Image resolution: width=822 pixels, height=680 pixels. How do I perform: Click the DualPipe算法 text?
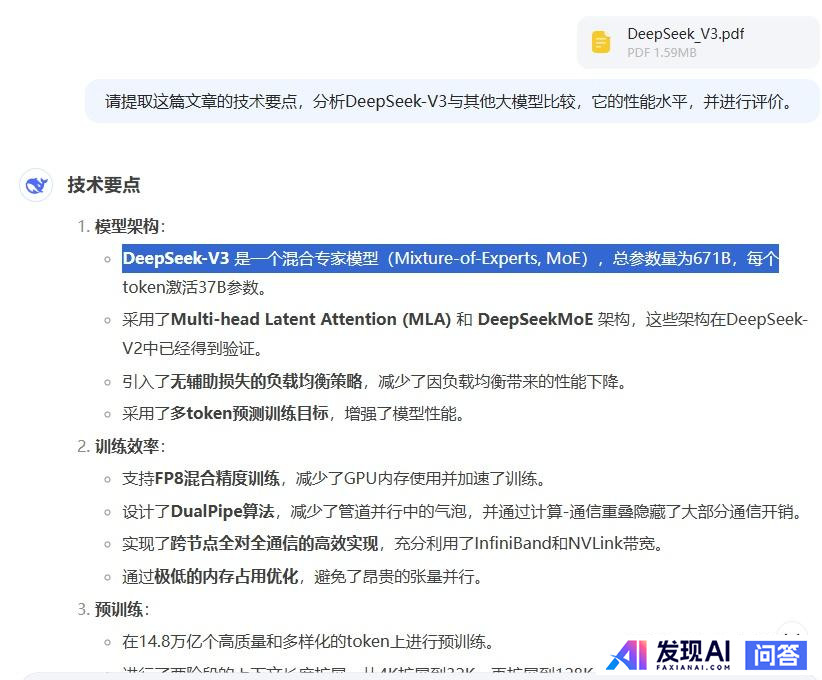coord(223,511)
